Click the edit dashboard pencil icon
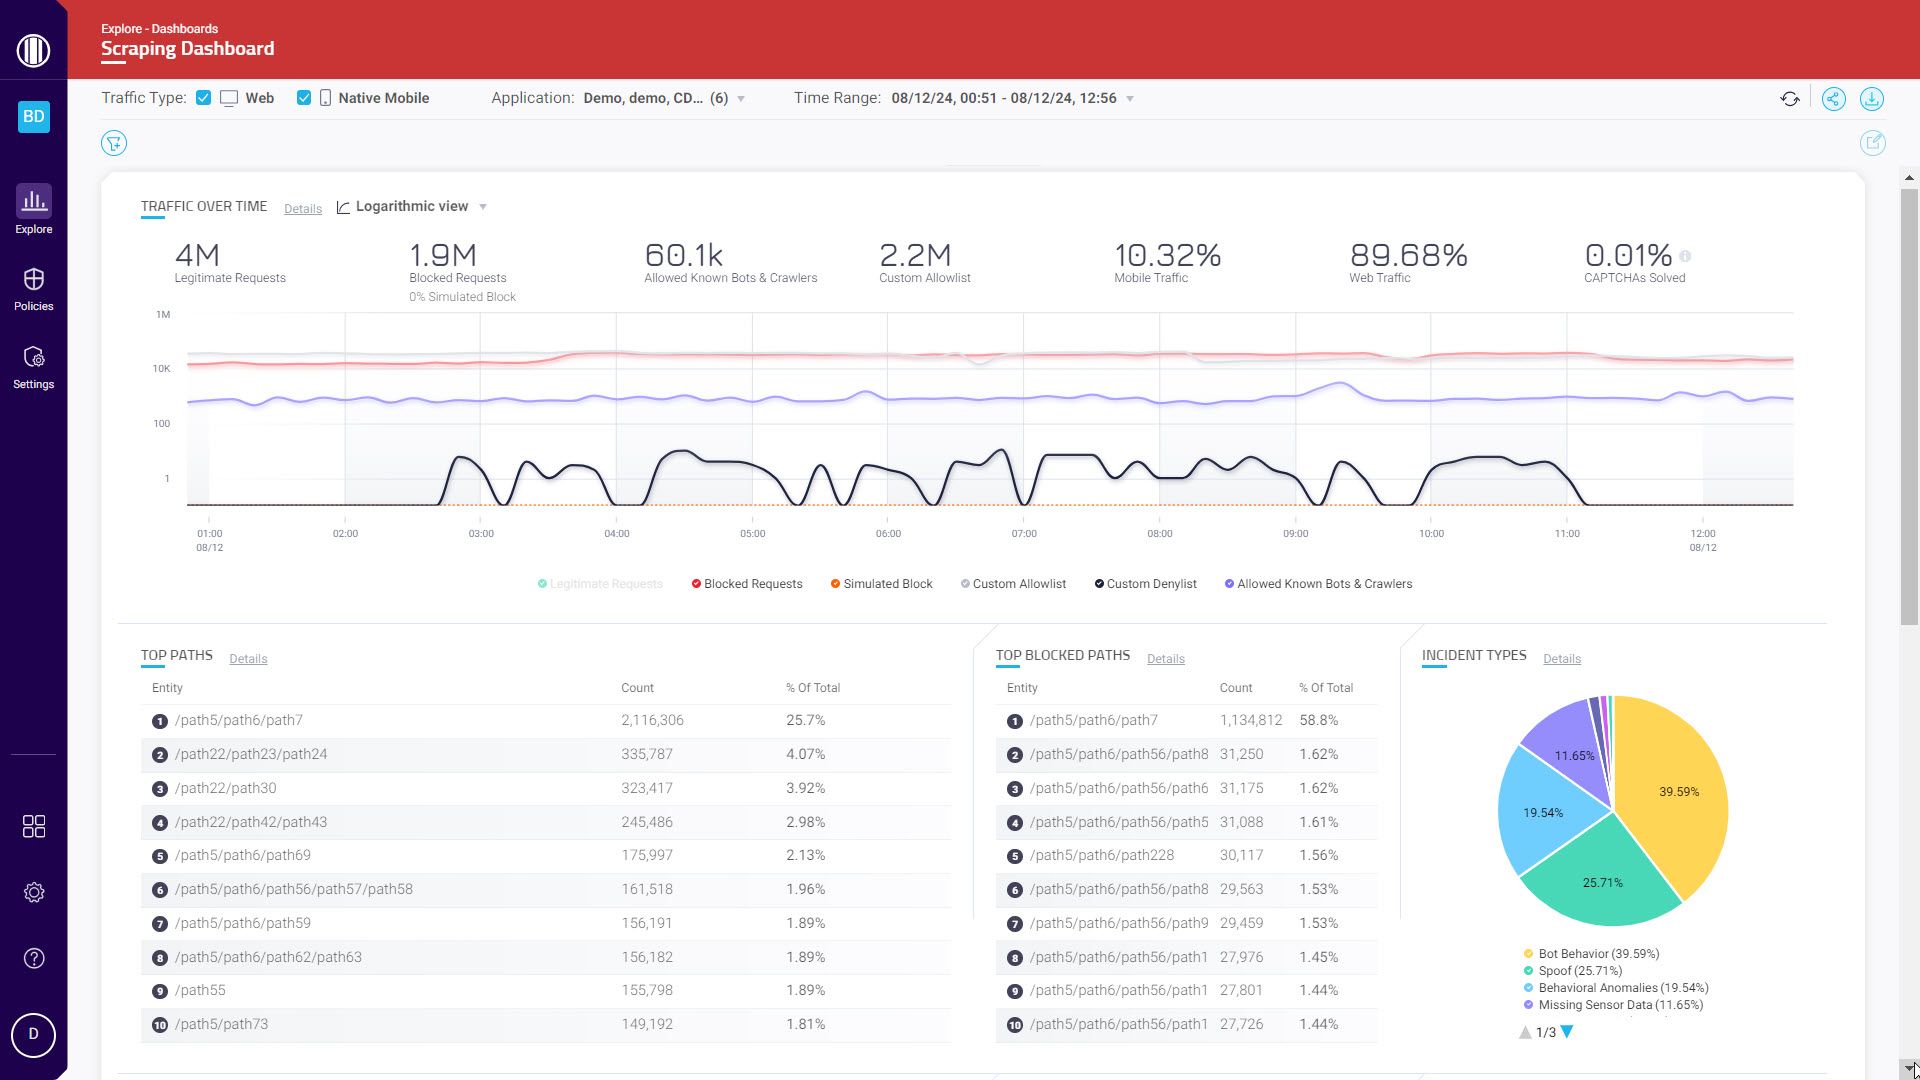Viewport: 1920px width, 1080px height. click(x=1872, y=143)
